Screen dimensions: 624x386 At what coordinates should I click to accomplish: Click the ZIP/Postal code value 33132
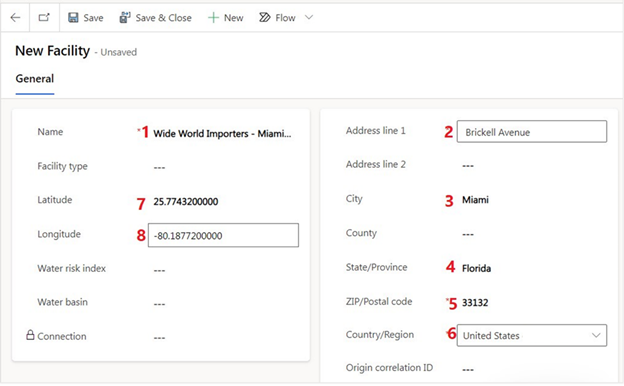point(475,303)
